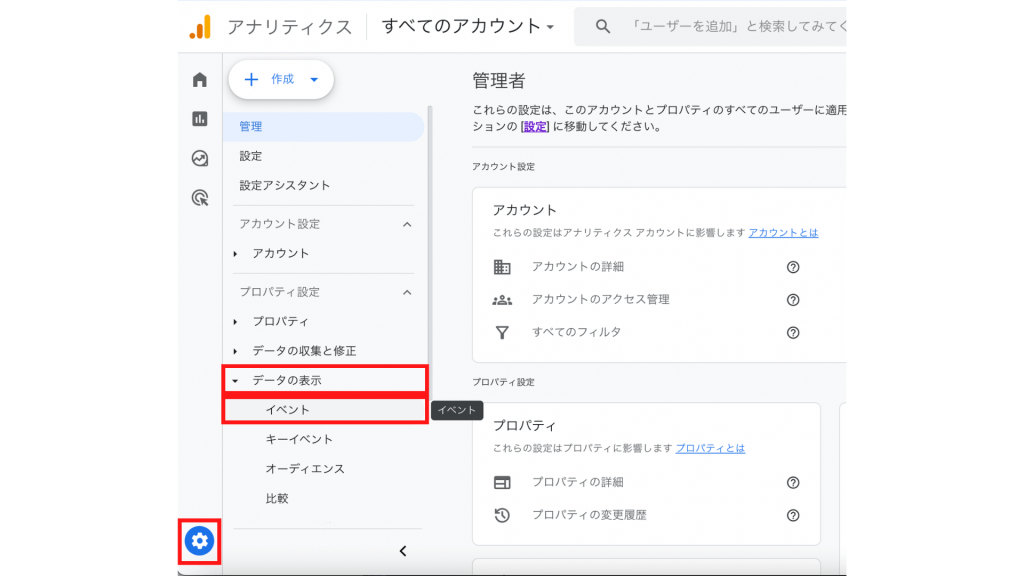Collapse the side navigation with the chevron

click(403, 551)
